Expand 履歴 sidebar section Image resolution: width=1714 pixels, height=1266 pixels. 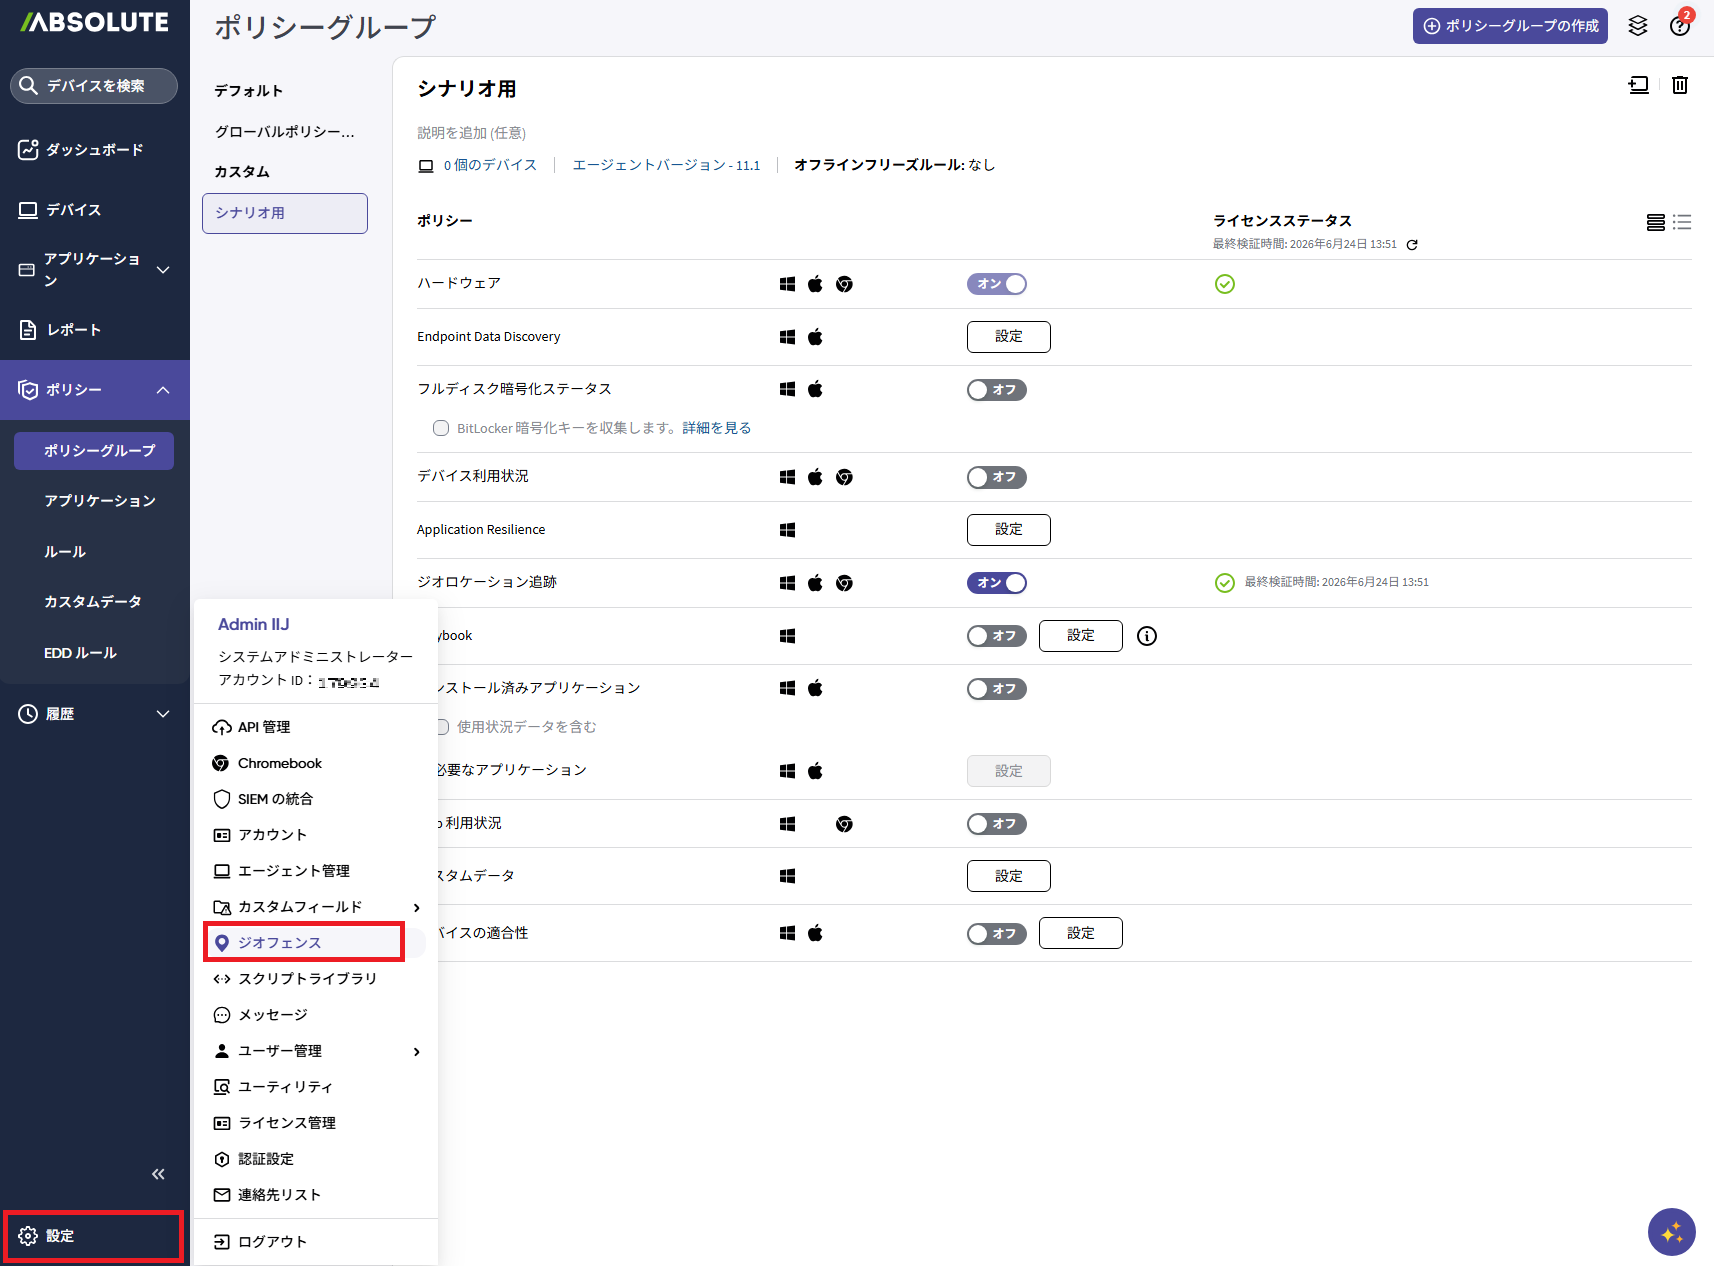[163, 714]
